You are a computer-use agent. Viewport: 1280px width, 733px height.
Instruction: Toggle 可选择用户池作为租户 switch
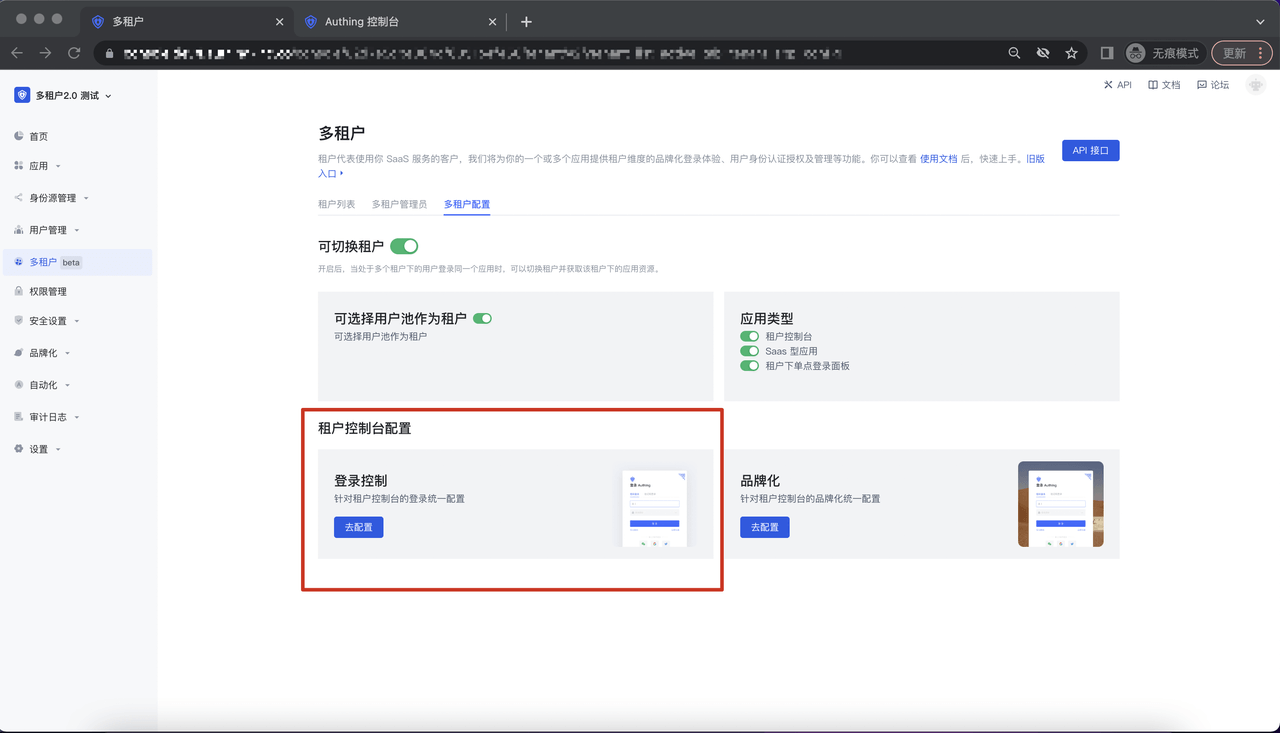tap(482, 319)
